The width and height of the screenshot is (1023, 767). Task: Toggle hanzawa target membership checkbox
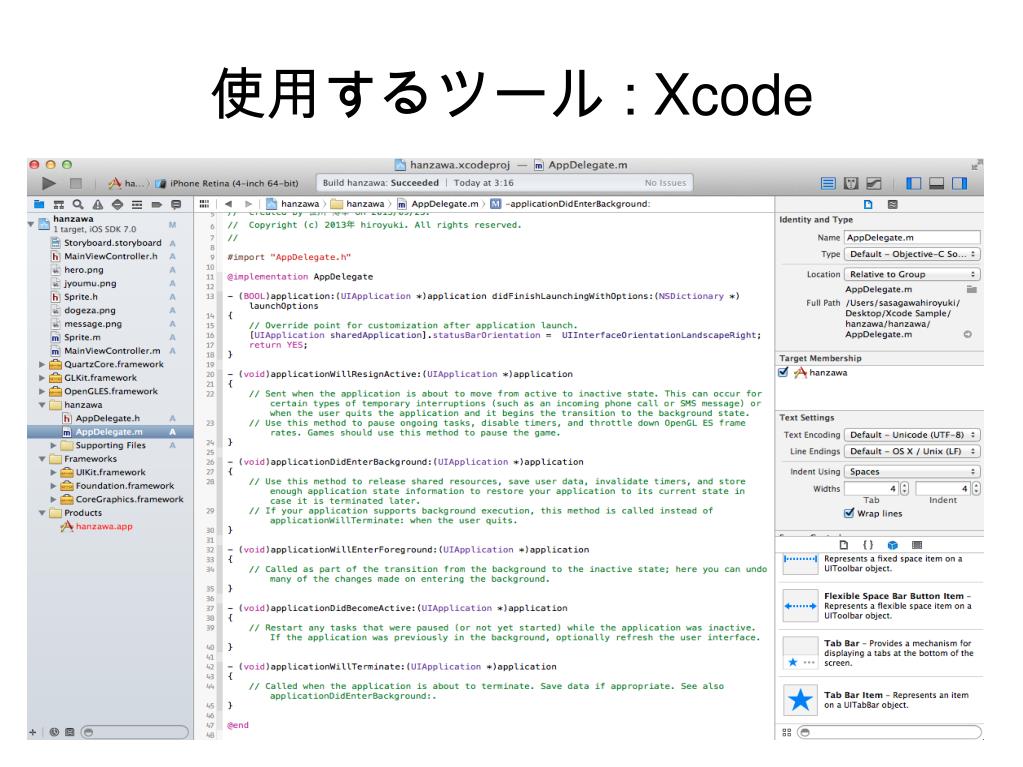coord(784,372)
